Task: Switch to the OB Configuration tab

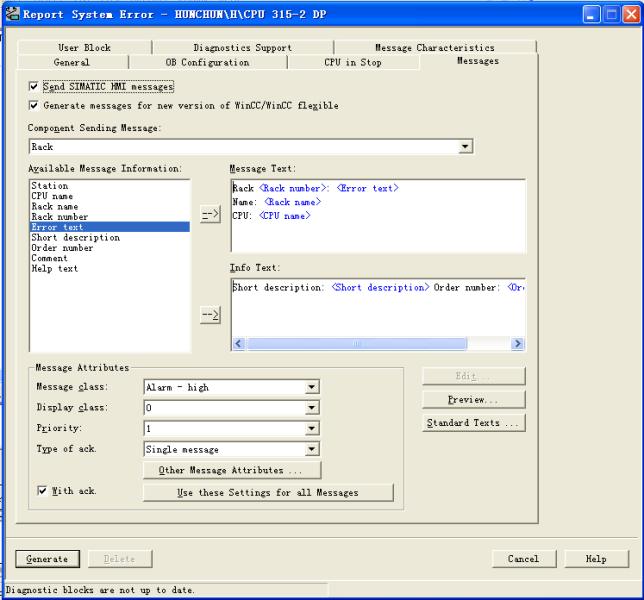Action: (207, 63)
